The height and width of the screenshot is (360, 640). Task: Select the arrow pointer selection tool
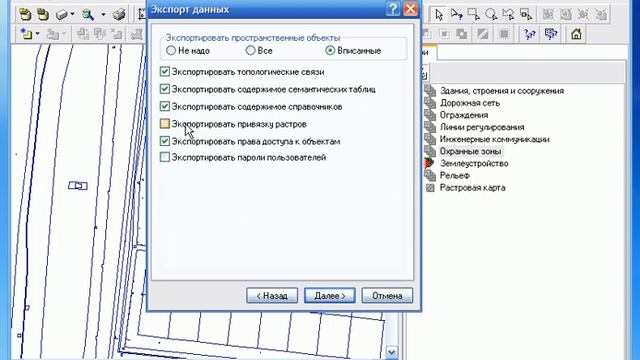pos(439,15)
